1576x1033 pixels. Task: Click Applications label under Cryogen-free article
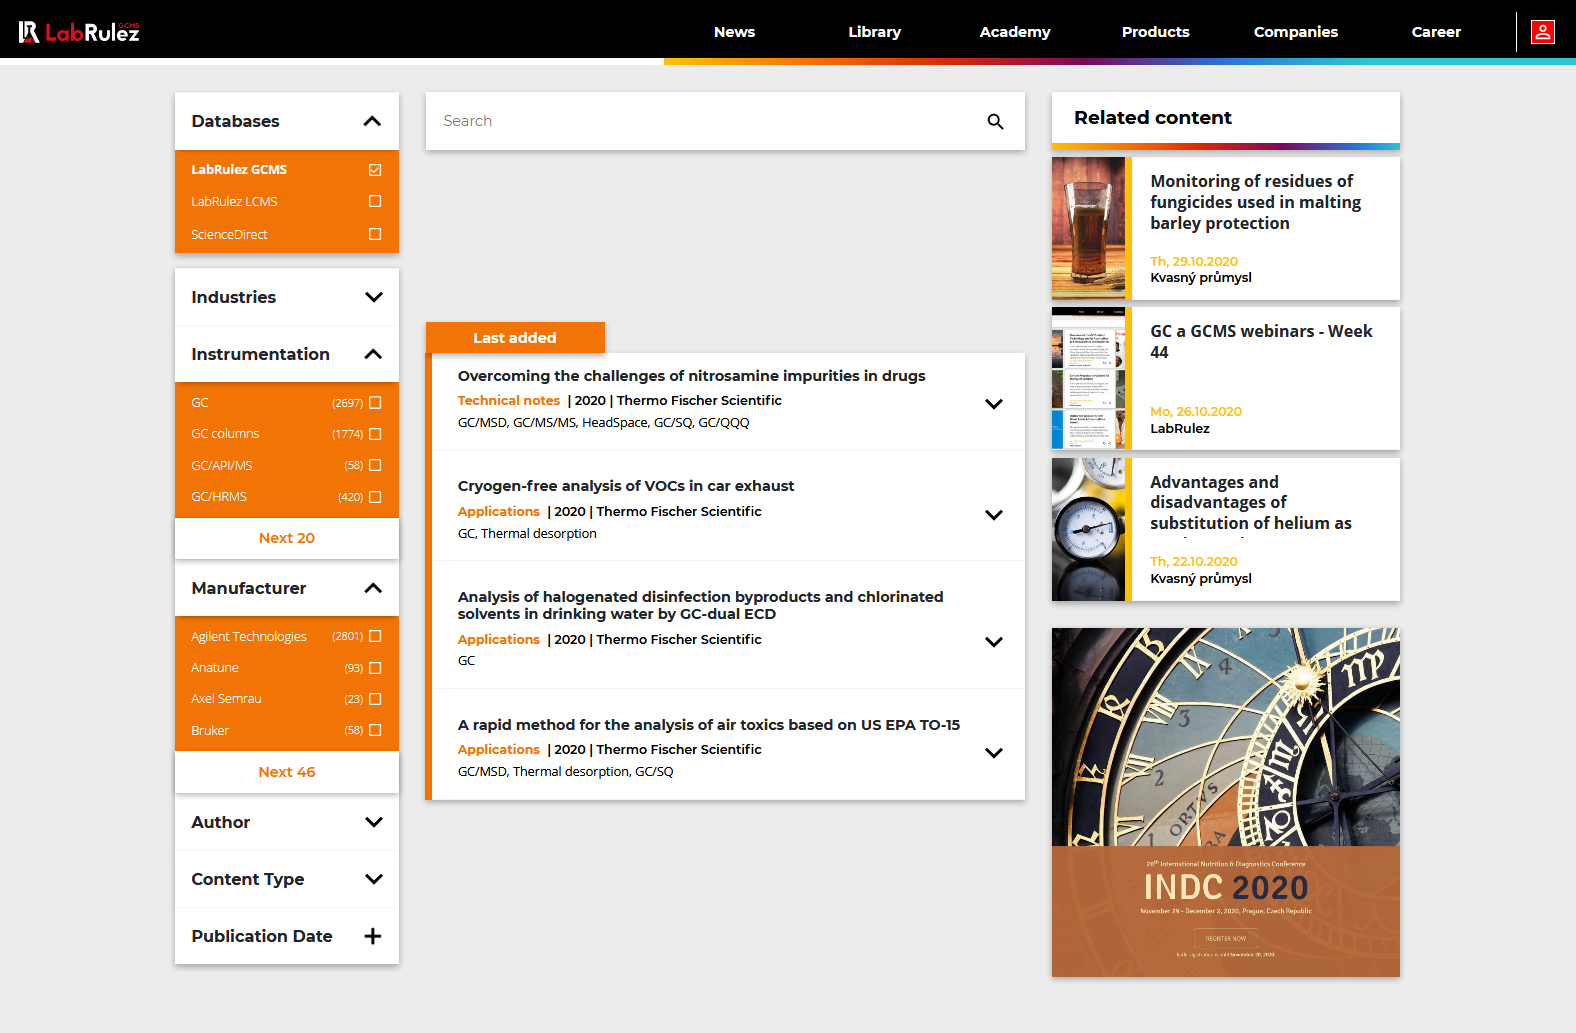coord(498,511)
